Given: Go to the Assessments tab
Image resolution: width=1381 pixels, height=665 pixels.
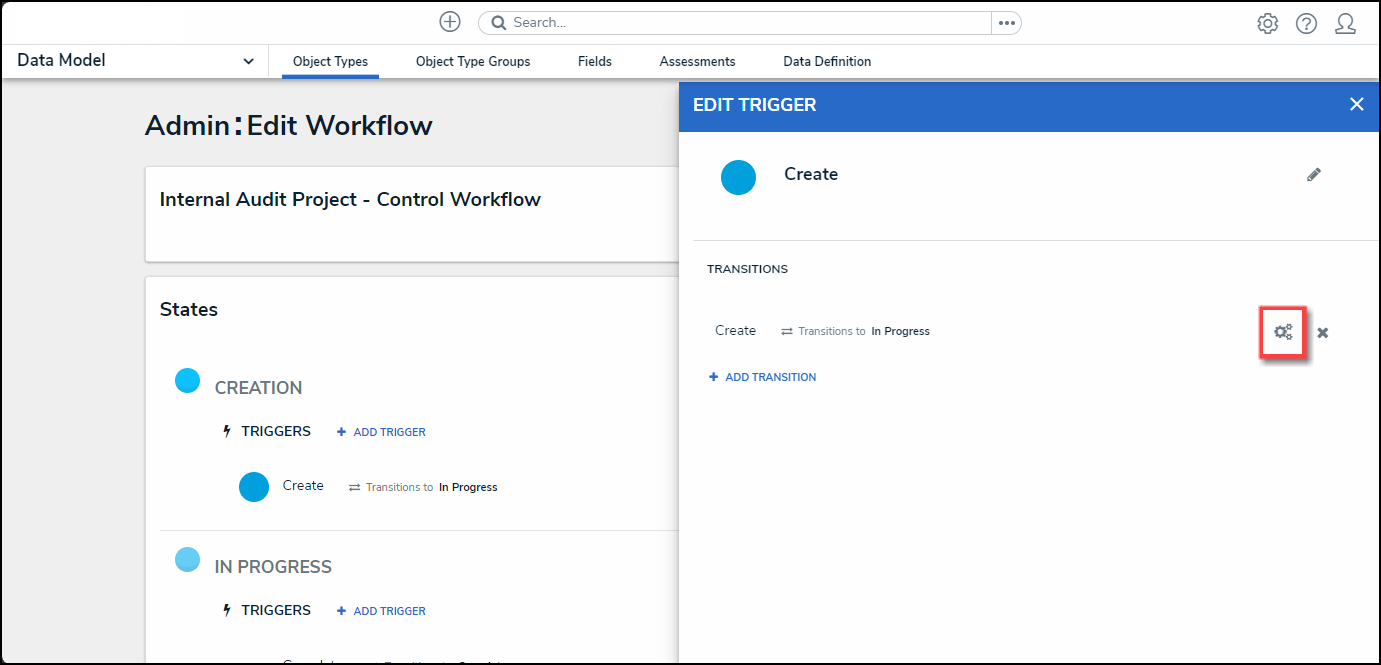Looking at the screenshot, I should tap(697, 62).
